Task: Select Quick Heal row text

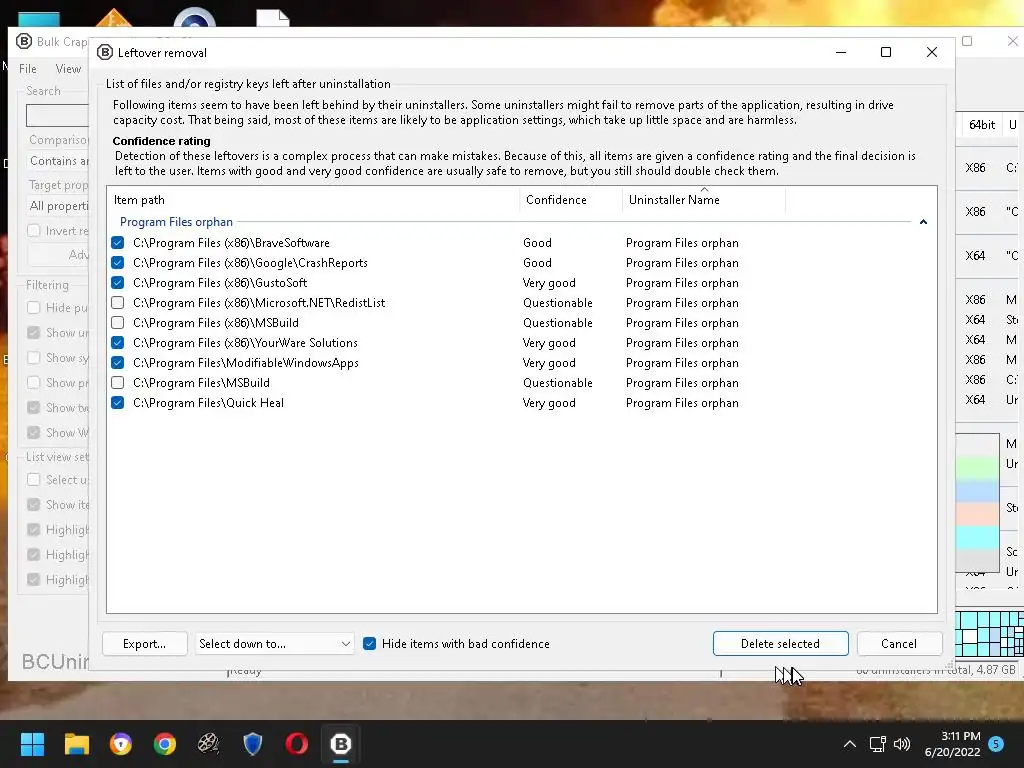Action: click(x=208, y=403)
